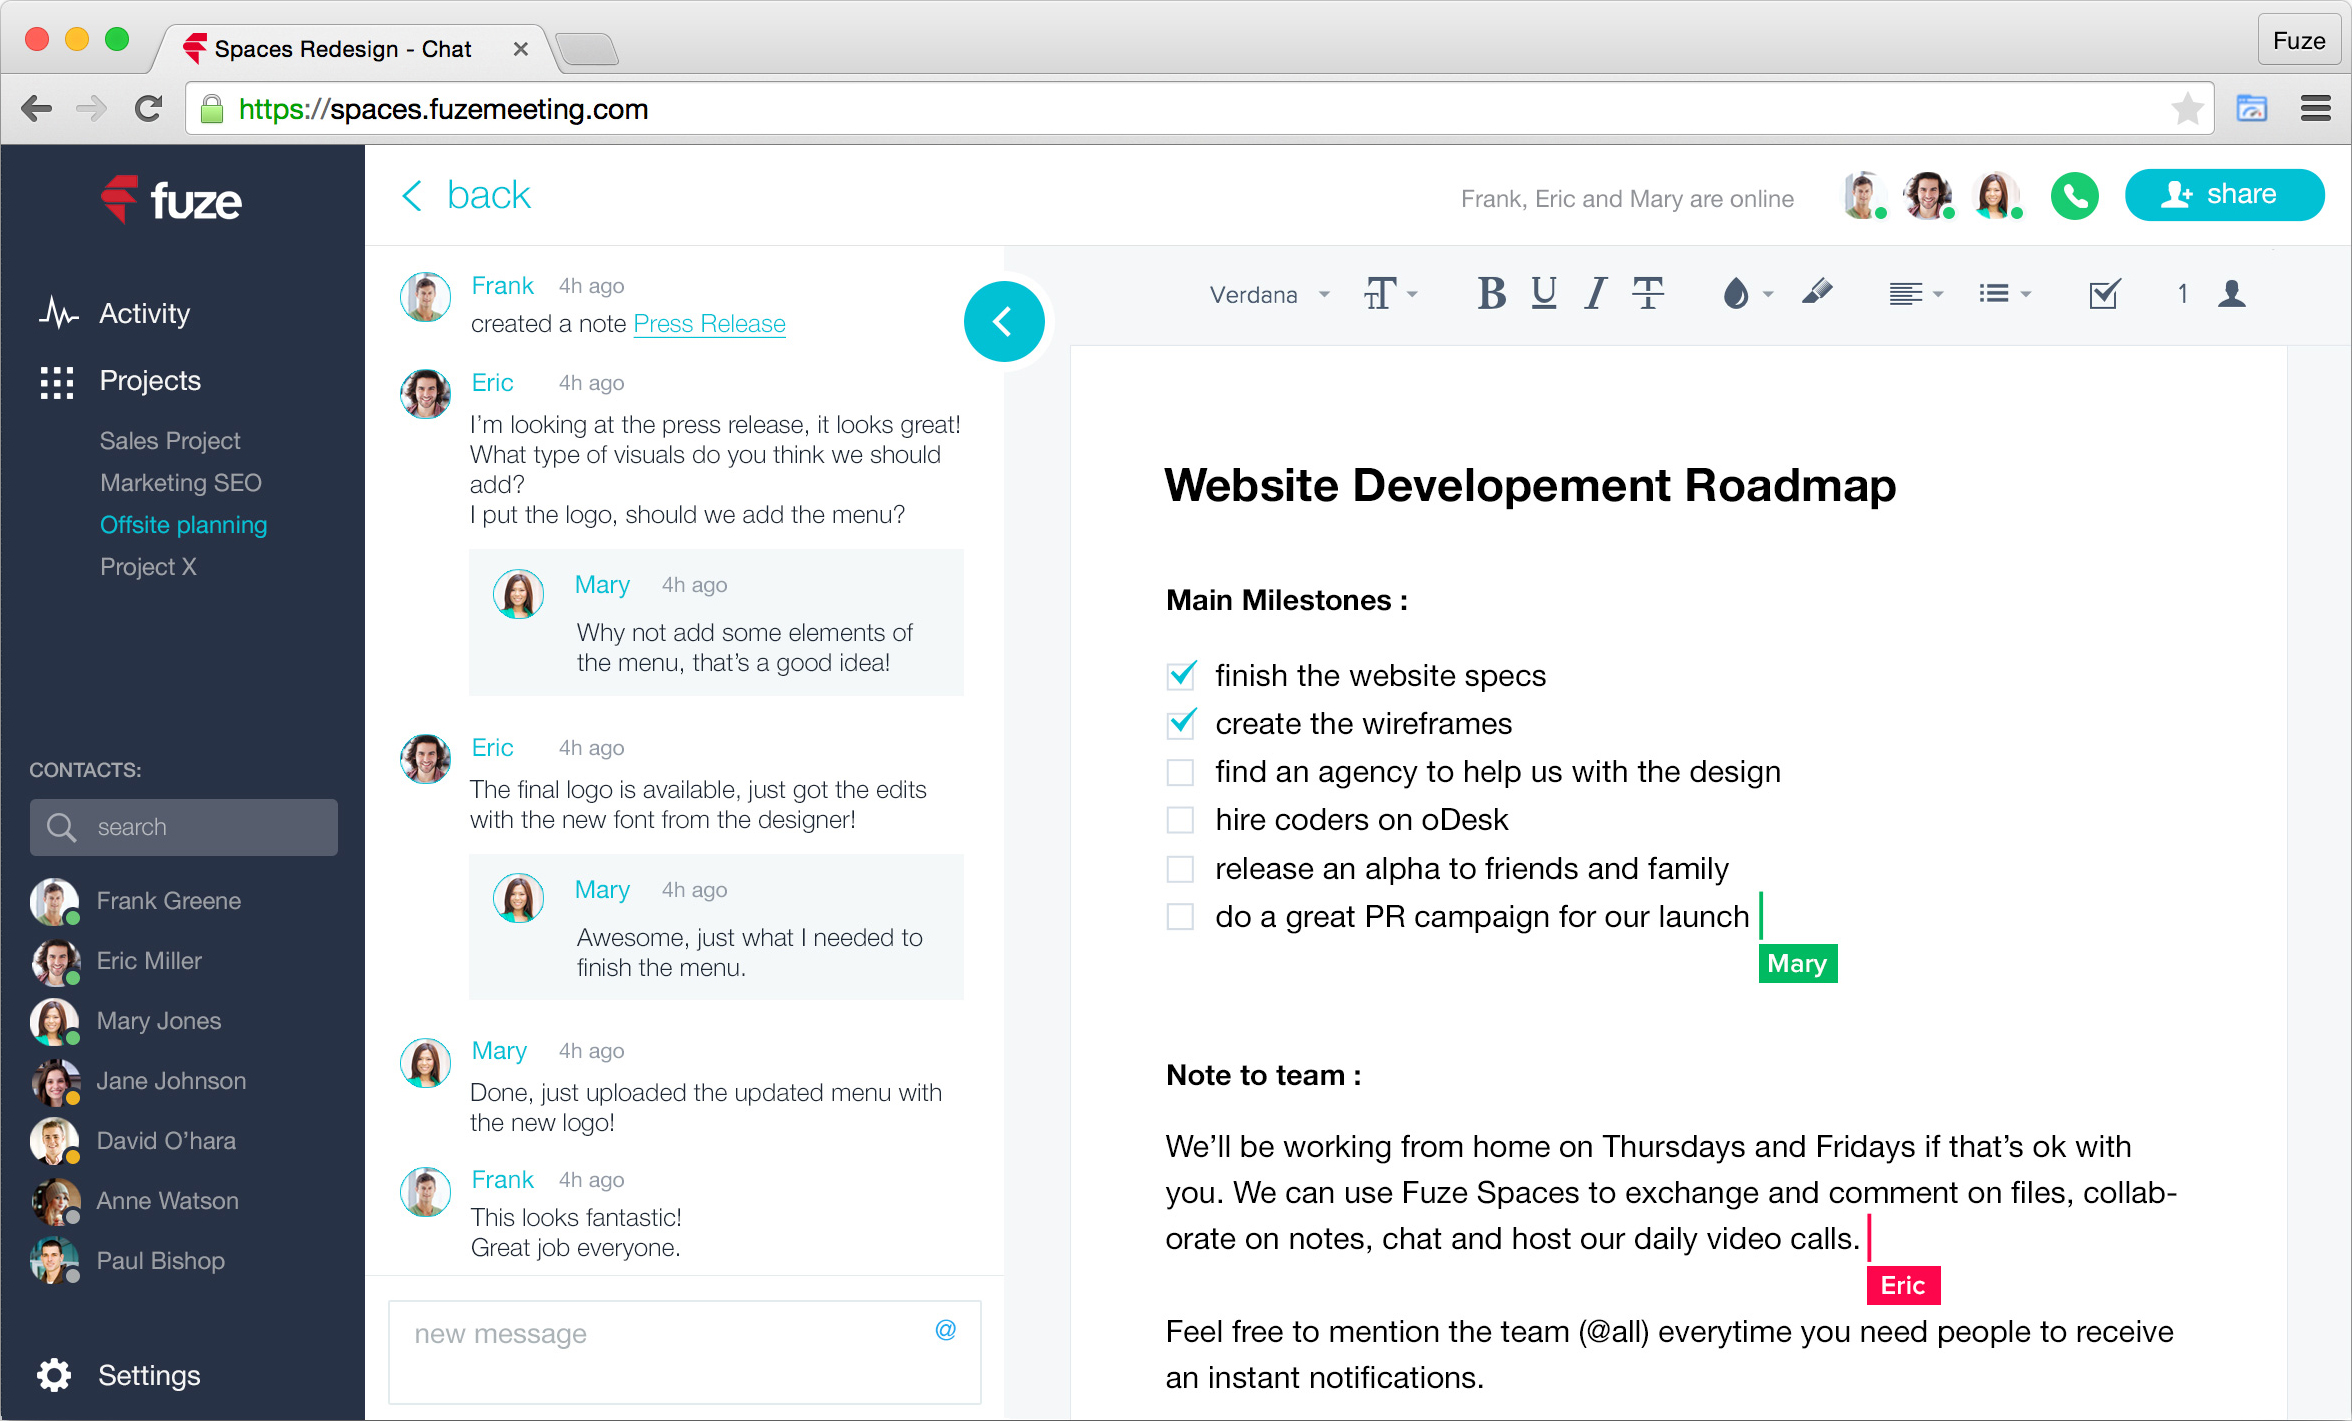This screenshot has height=1421, width=2352.
Task: Click the note title Website Developement Roadmap
Action: pyautogui.click(x=1530, y=485)
